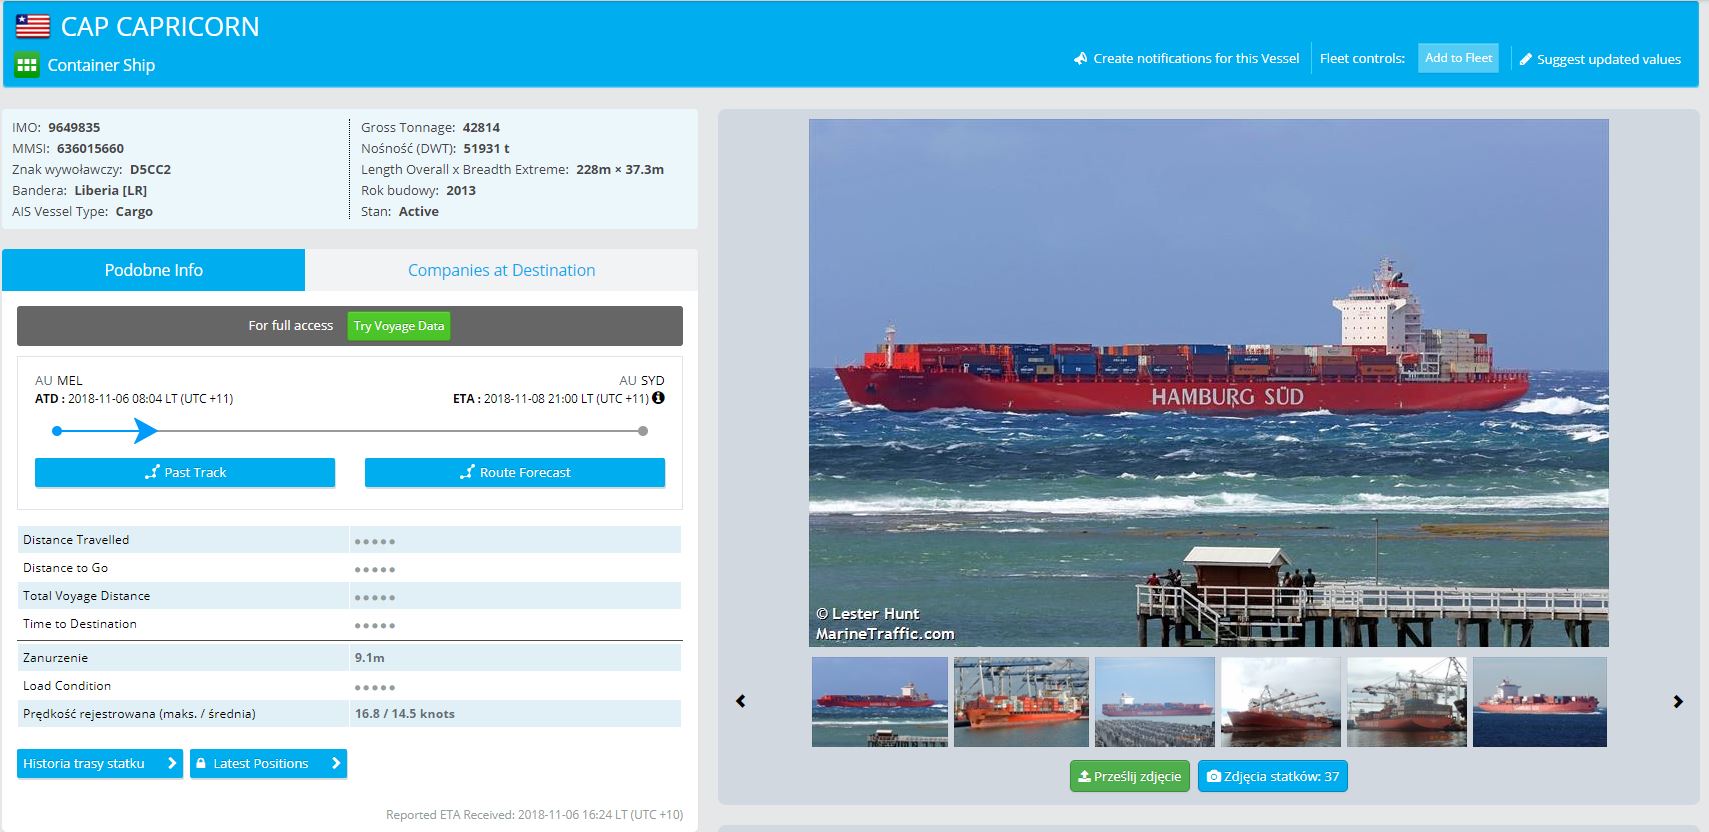Select the last ship photo thumbnail
Viewport: 1709px width, 832px height.
click(x=1540, y=702)
